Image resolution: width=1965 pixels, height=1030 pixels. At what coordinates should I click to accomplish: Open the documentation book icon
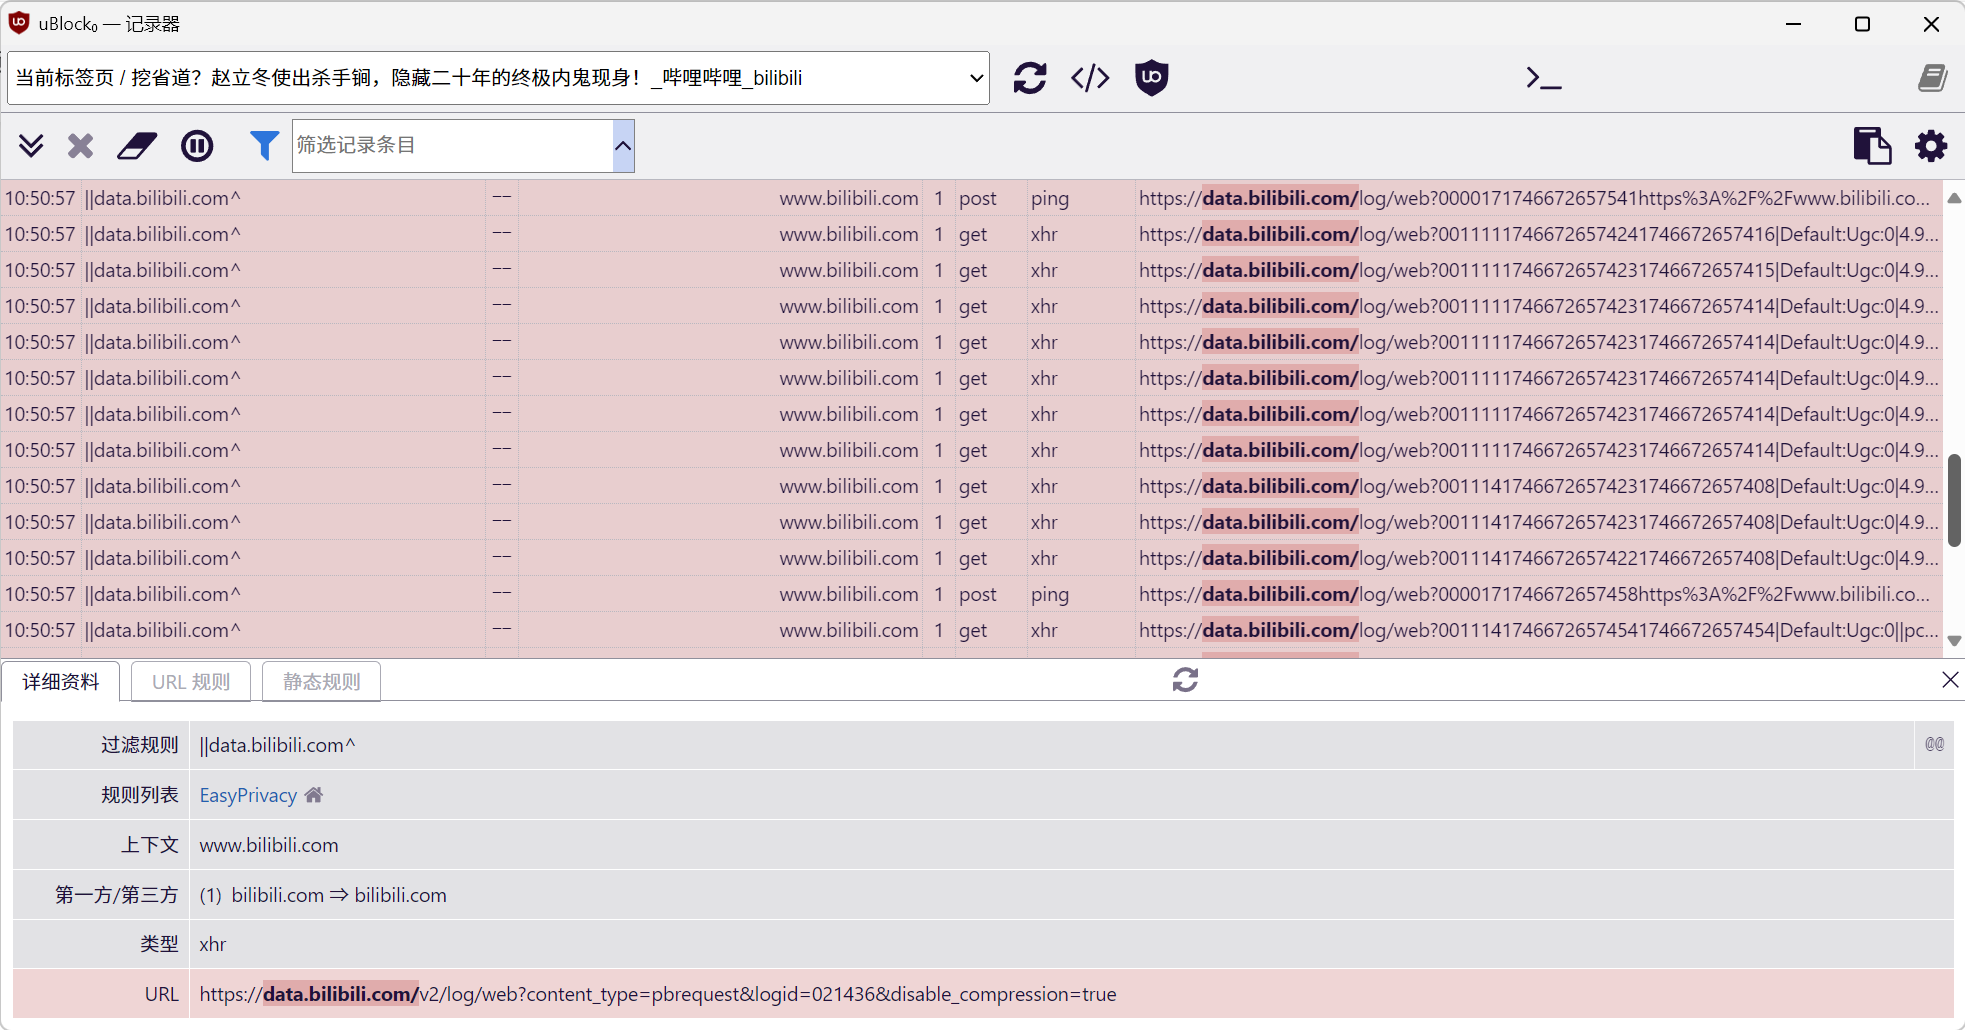click(1932, 78)
